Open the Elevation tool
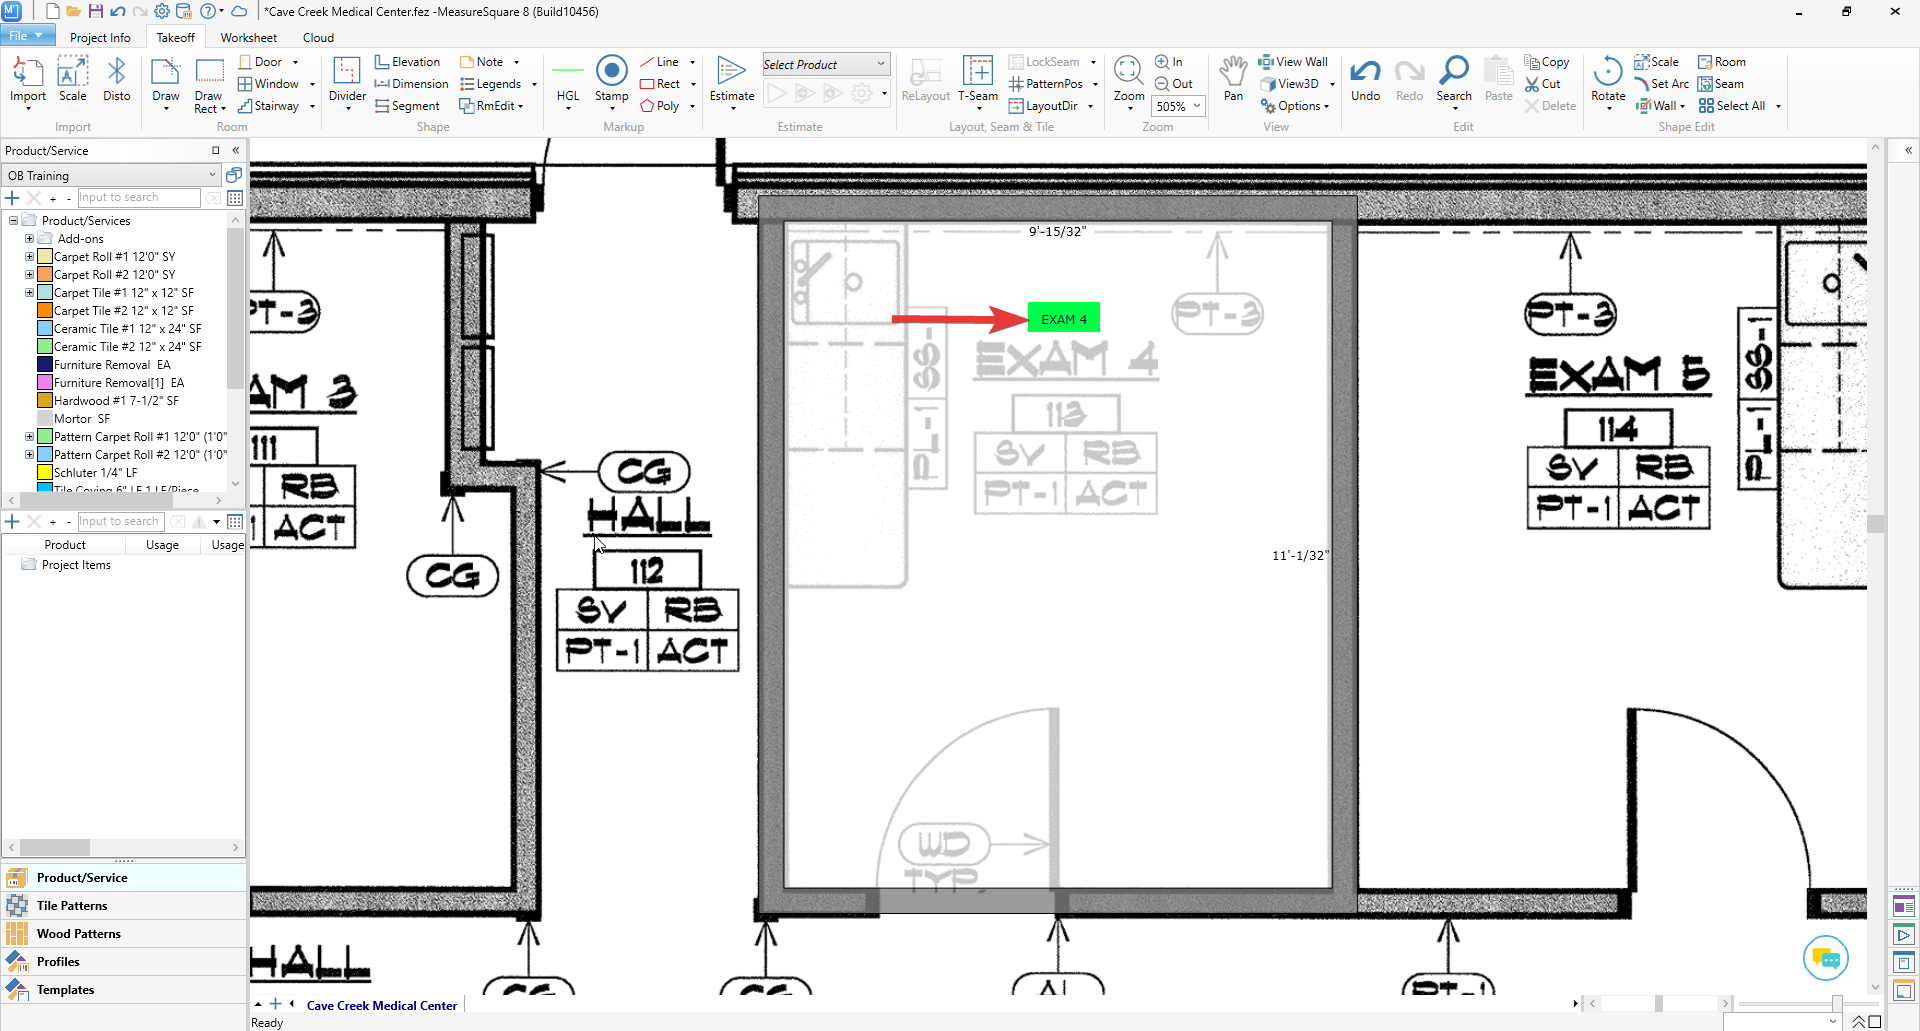 407,62
